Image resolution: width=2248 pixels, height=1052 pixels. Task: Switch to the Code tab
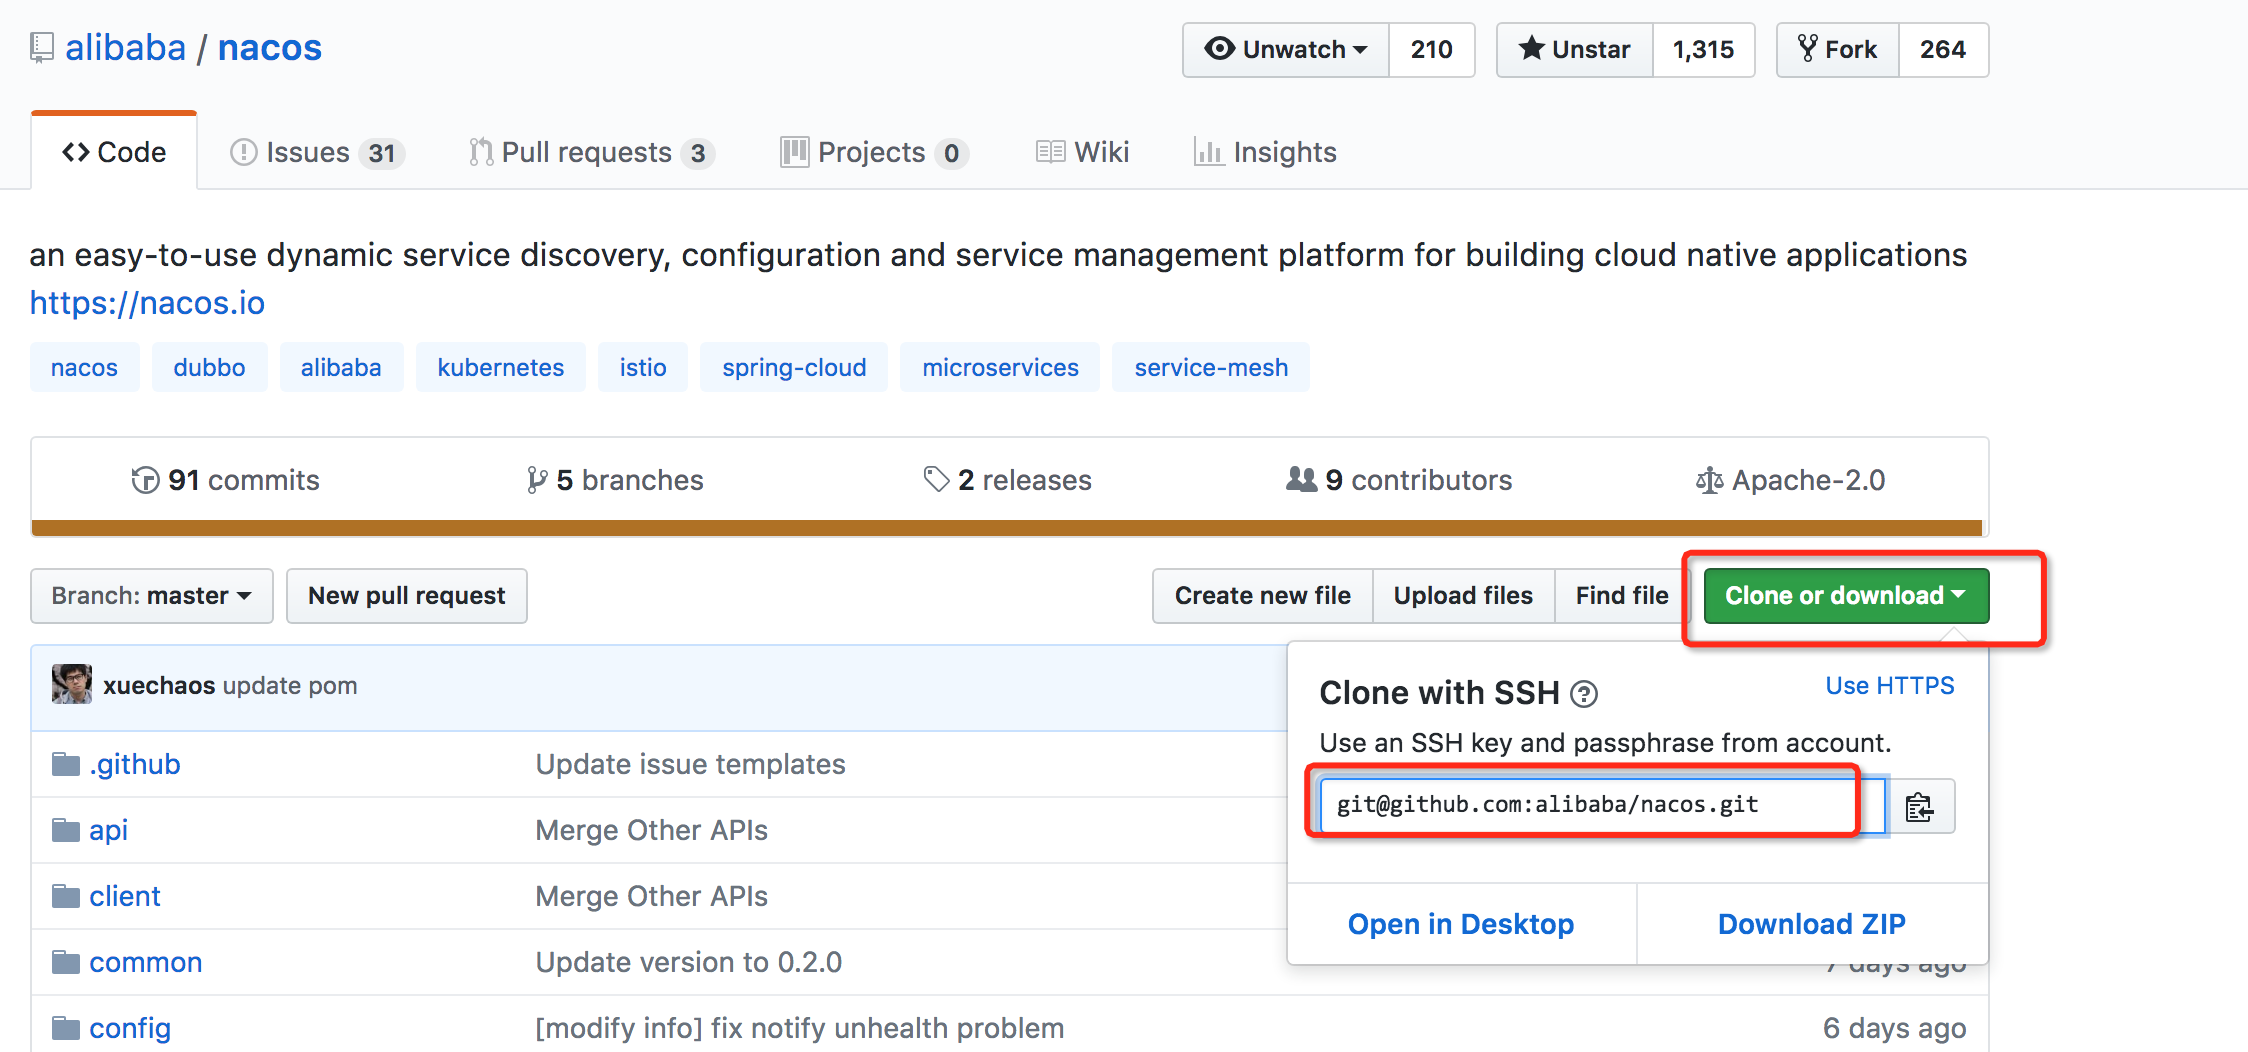click(114, 152)
